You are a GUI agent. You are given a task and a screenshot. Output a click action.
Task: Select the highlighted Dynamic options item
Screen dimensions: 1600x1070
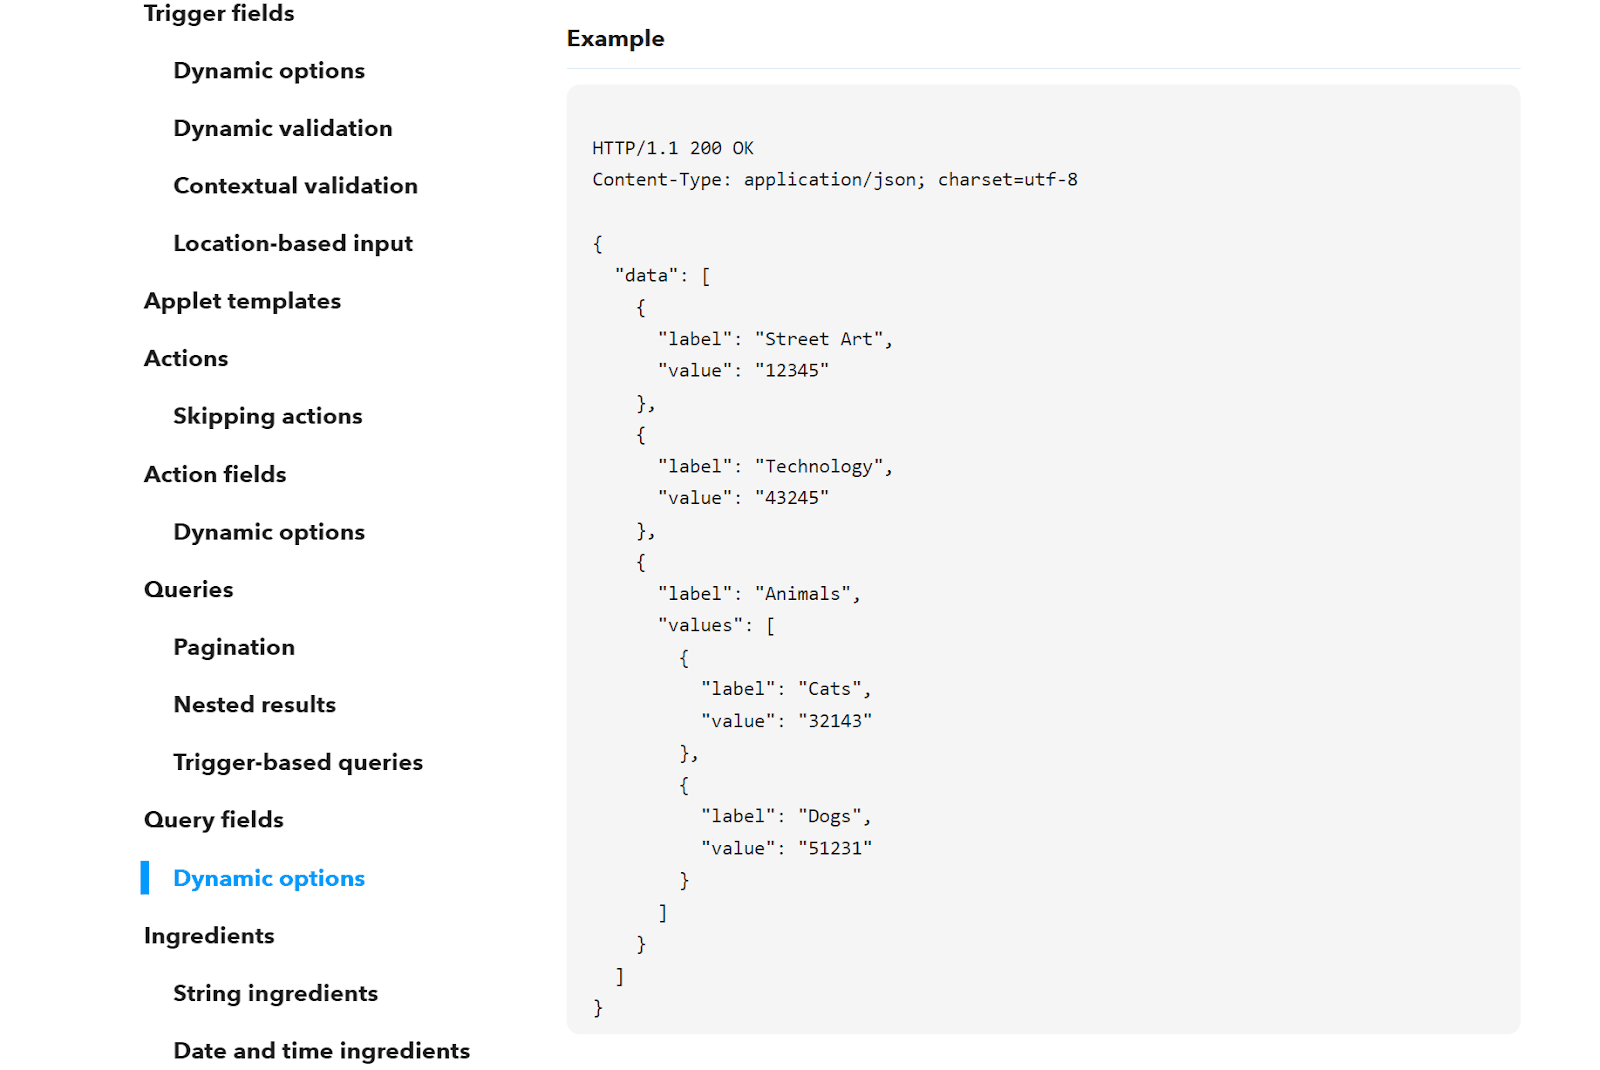tap(268, 877)
